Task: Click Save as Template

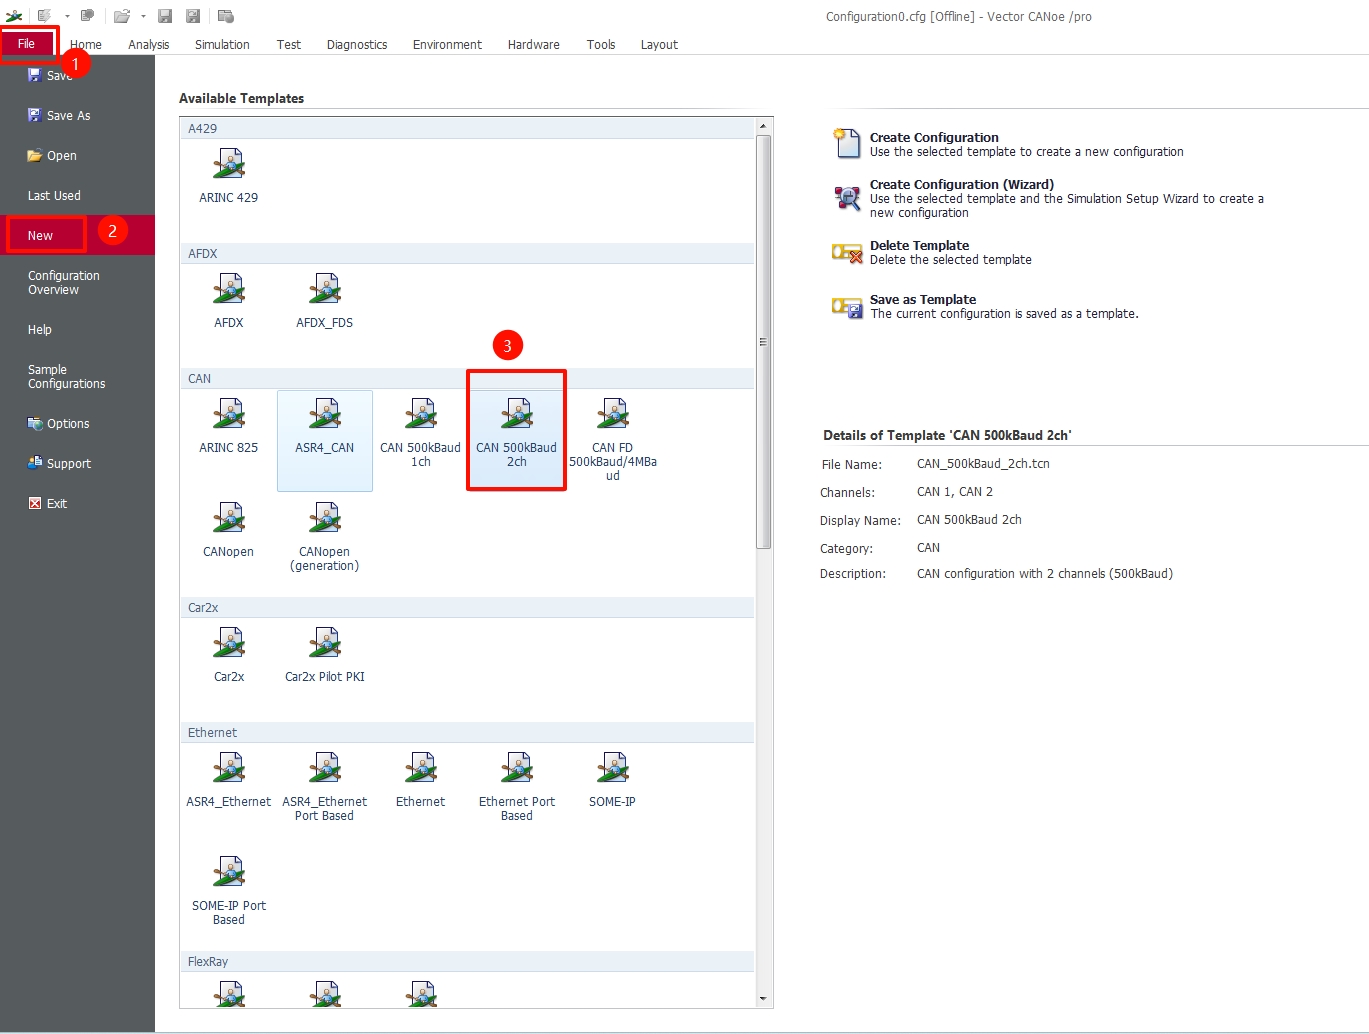Action: 922,300
